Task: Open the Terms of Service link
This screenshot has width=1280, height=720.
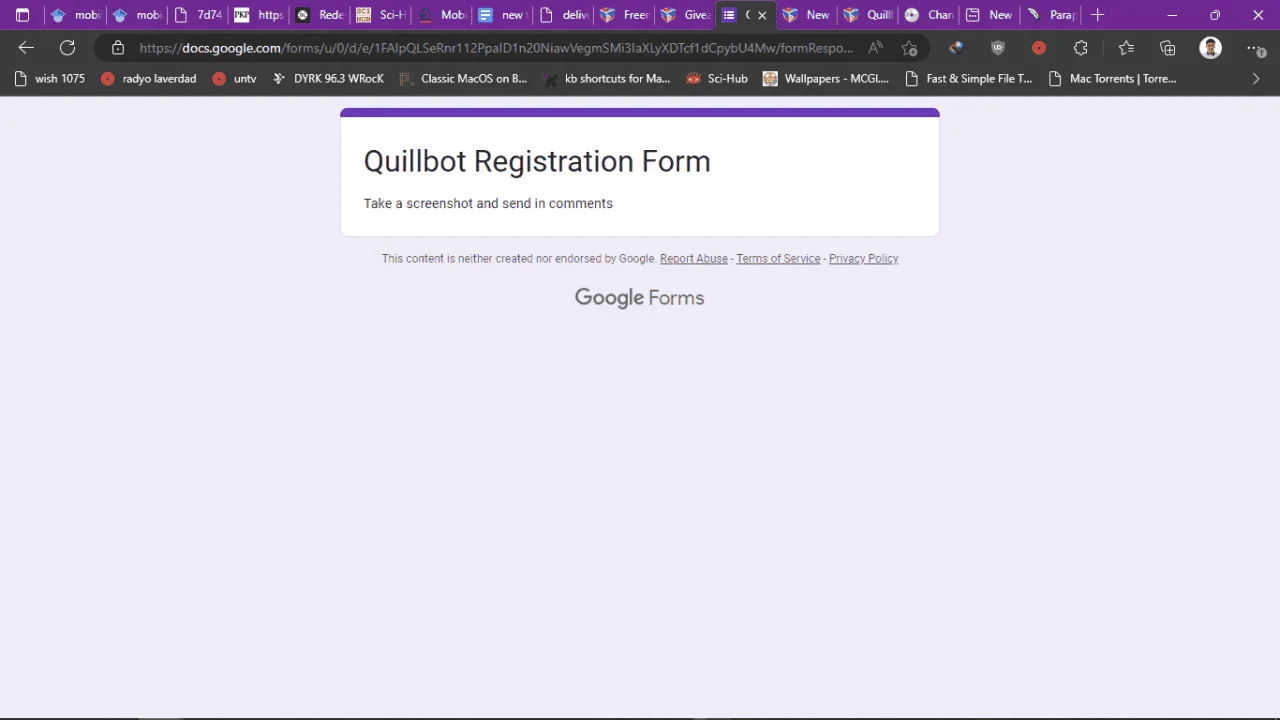Action: [778, 258]
